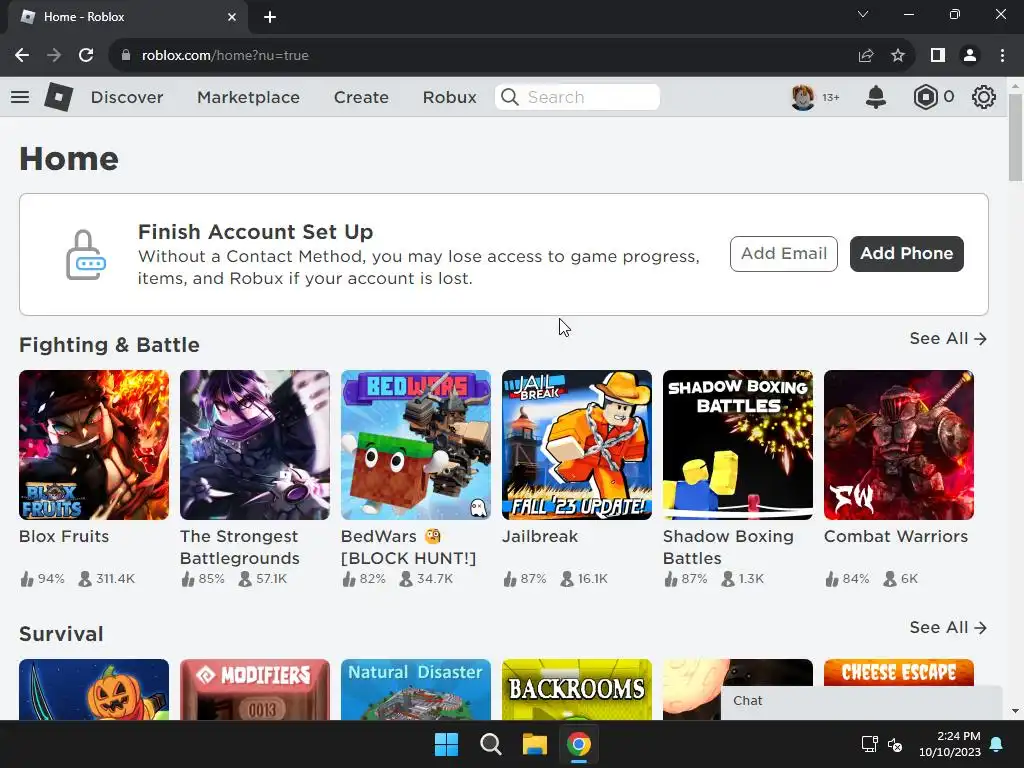
Task: Open the Robux menu item
Action: pos(449,97)
